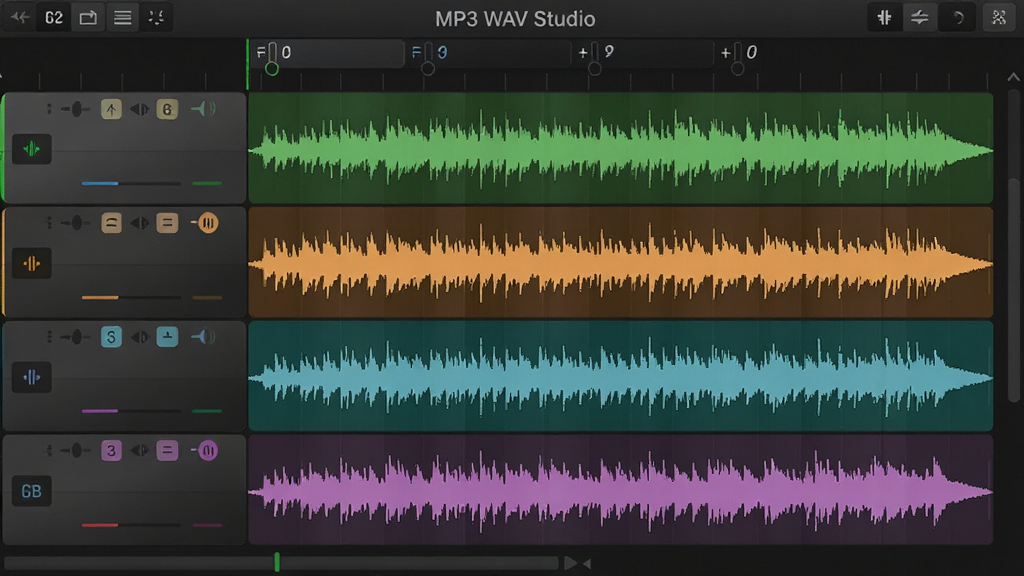Select the orange waveform clip
The image size is (1024, 576).
pos(621,262)
